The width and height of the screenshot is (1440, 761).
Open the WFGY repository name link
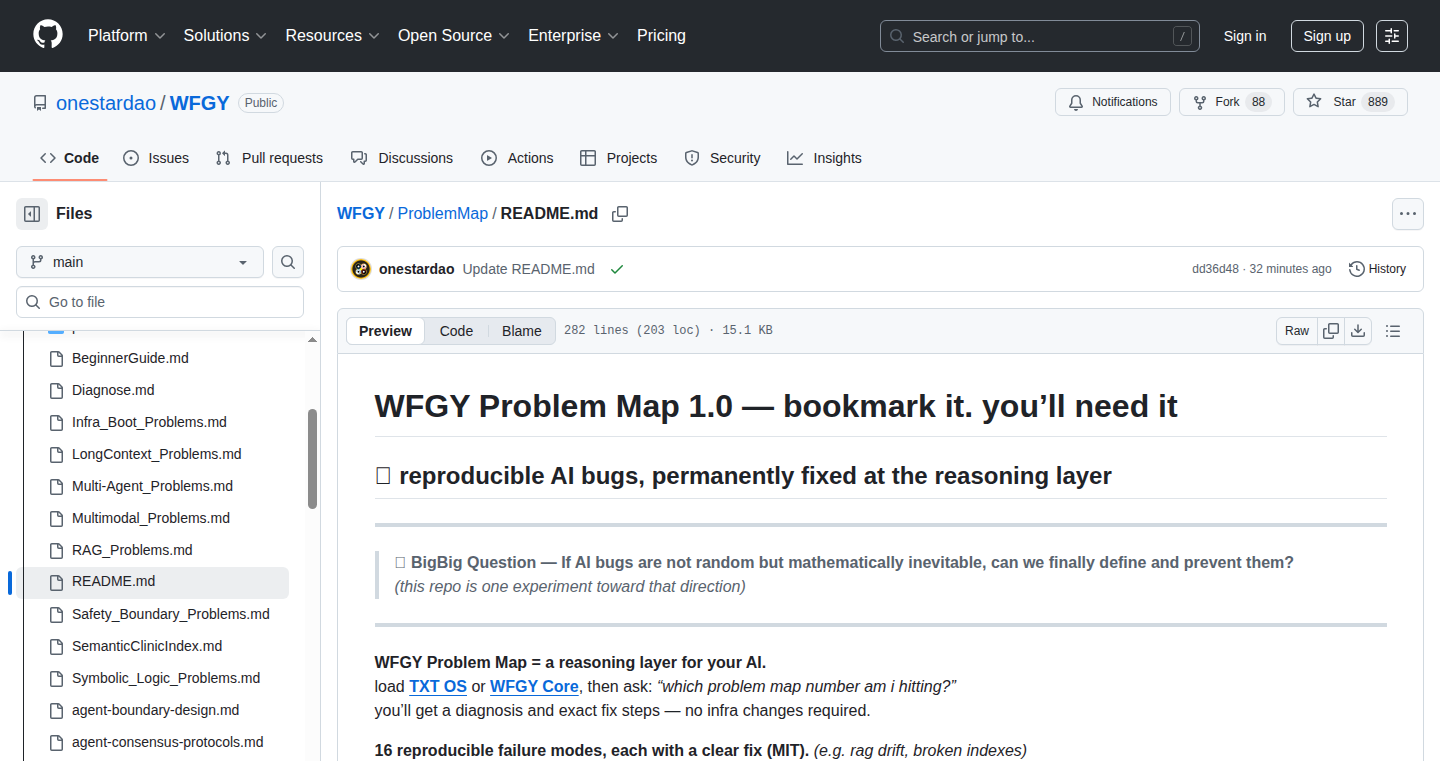click(200, 103)
